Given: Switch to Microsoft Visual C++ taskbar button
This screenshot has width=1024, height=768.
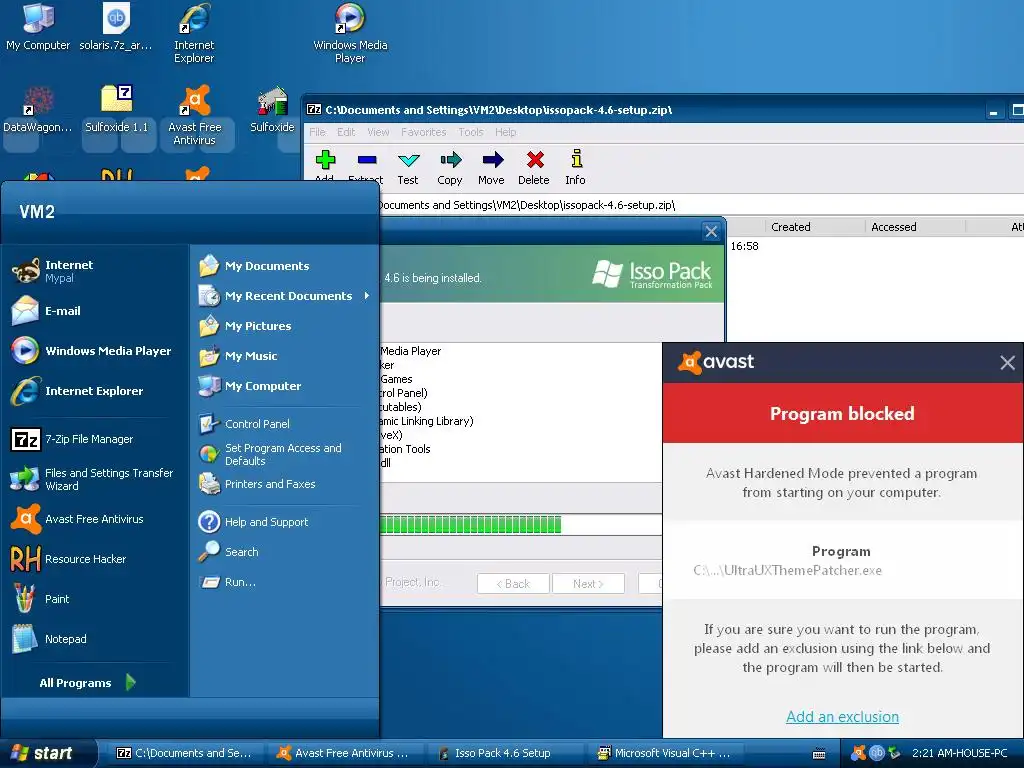Looking at the screenshot, I should (x=666, y=753).
